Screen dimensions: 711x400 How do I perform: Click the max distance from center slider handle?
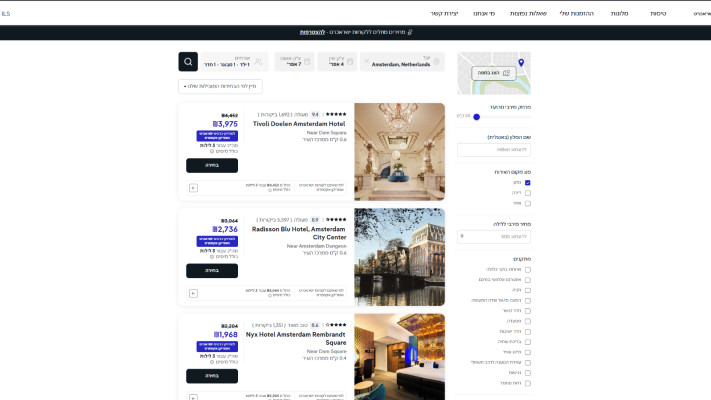(x=476, y=117)
